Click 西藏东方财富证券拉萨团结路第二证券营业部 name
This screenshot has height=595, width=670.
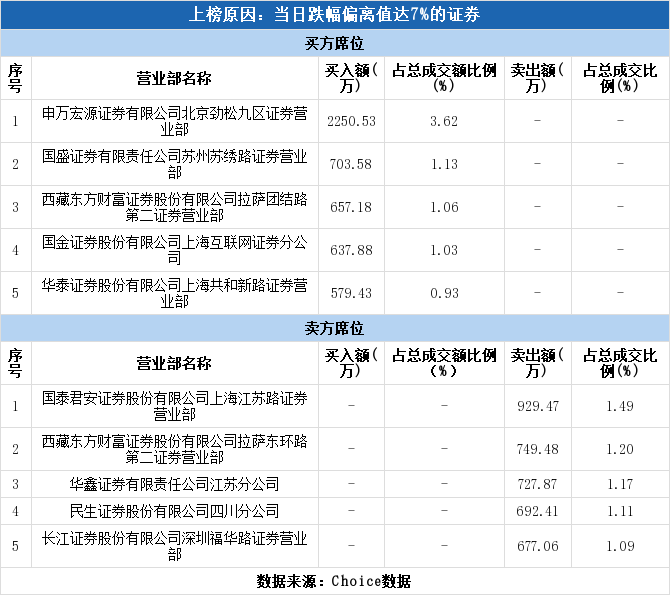[174, 207]
